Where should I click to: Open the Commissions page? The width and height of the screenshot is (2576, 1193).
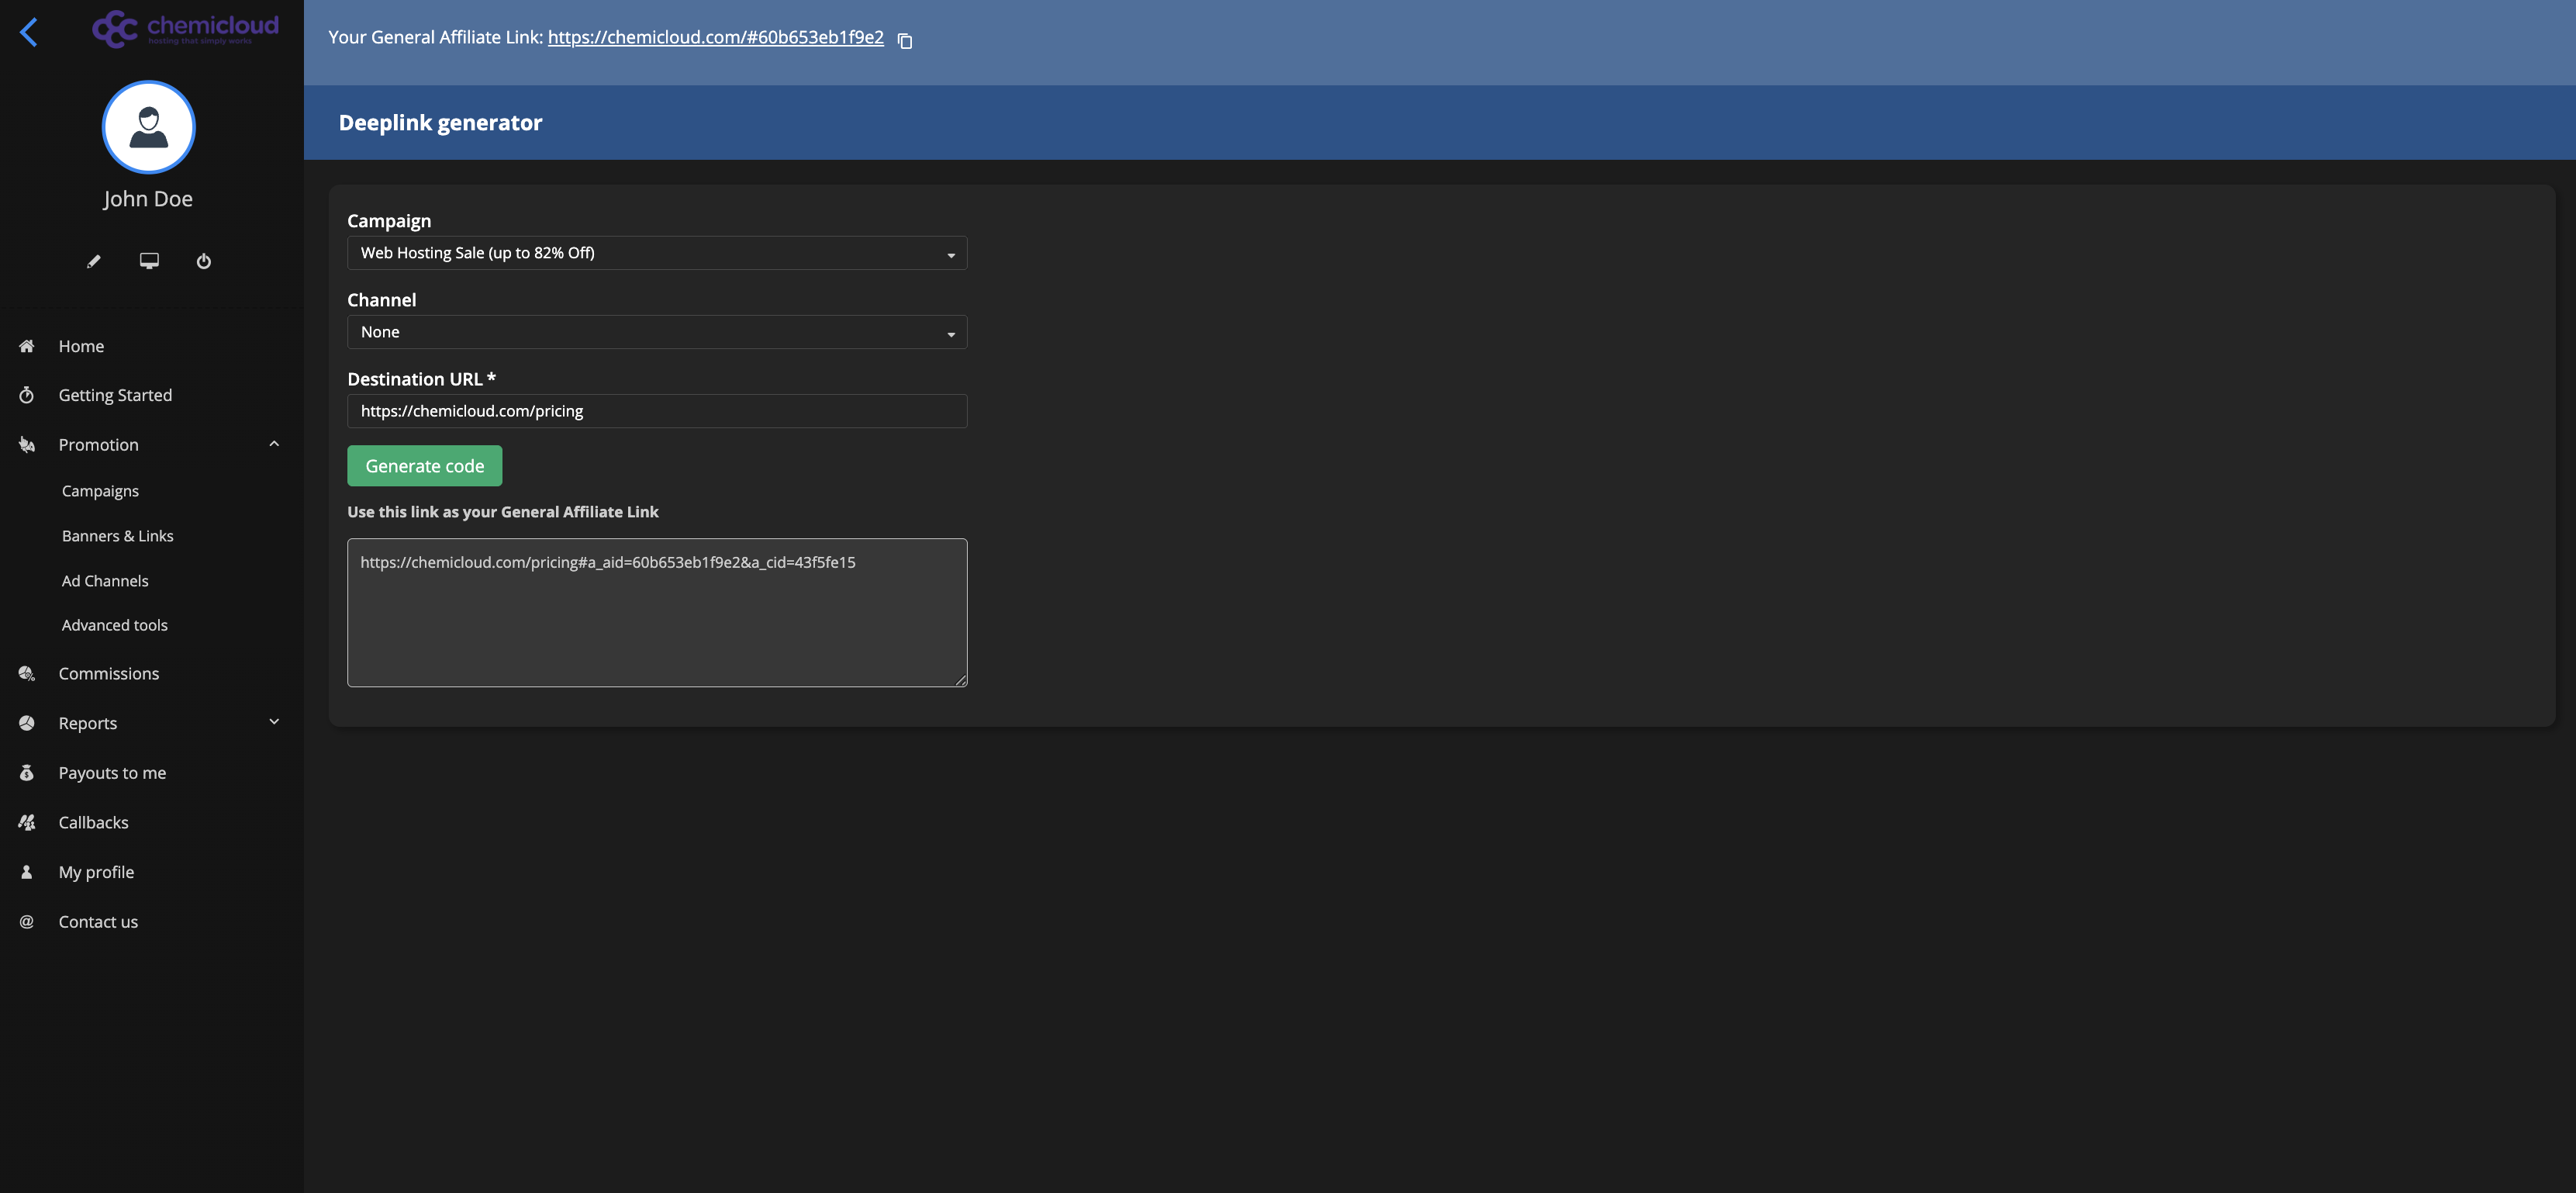click(108, 674)
